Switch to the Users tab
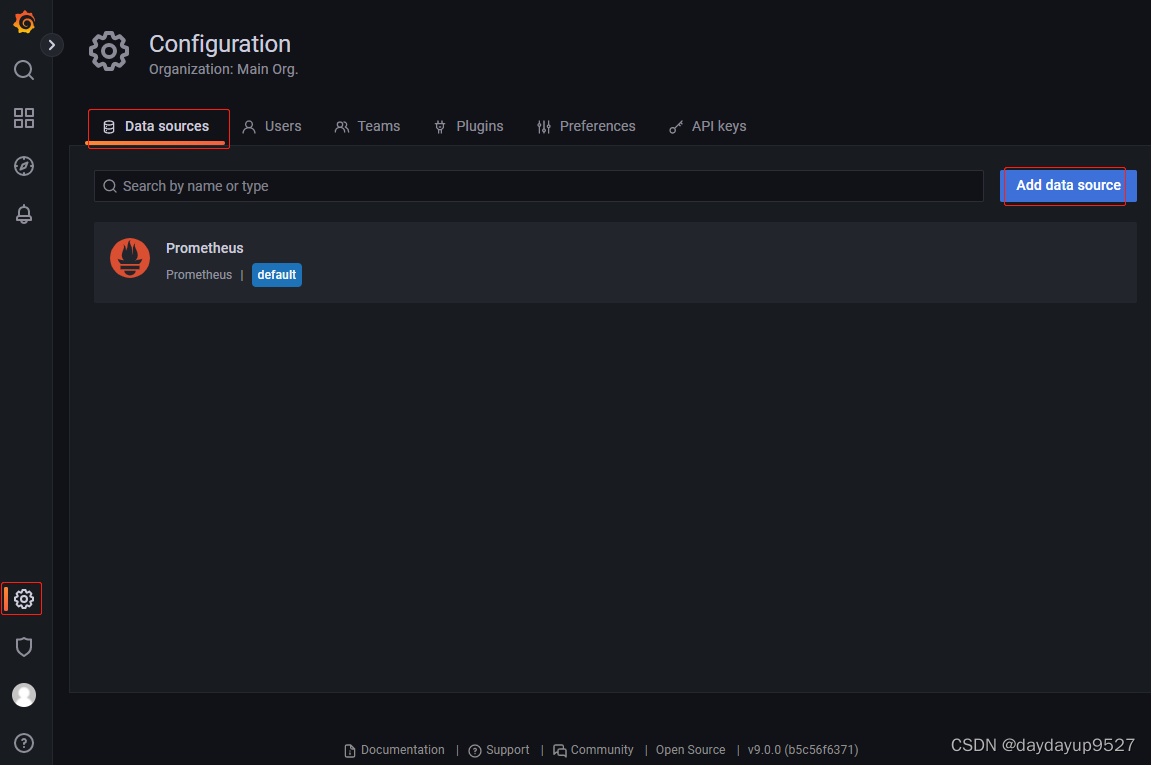 (272, 126)
